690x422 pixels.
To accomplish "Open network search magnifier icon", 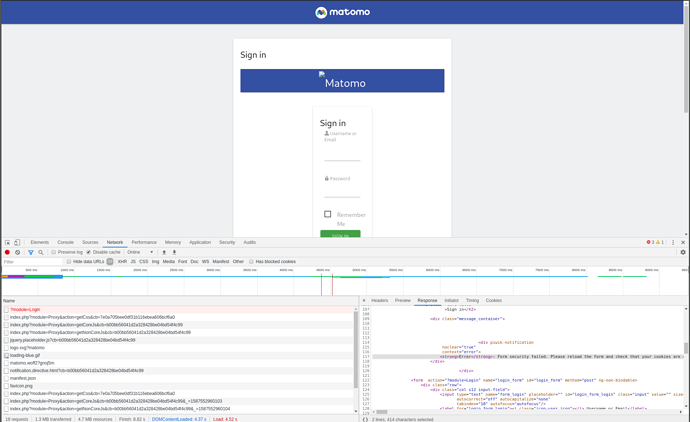I will tap(41, 252).
